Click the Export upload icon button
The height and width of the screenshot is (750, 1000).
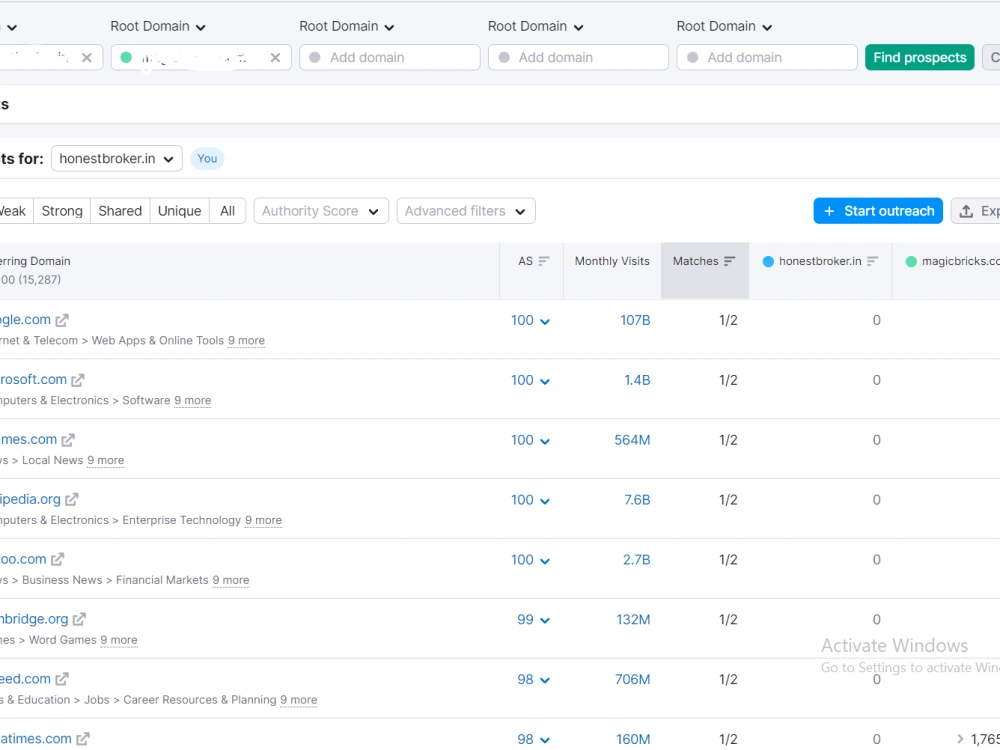point(975,211)
